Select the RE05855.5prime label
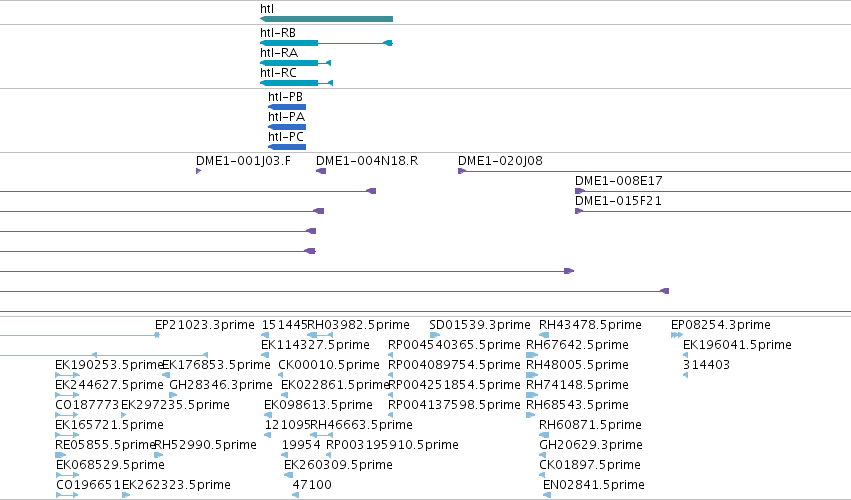 105,446
